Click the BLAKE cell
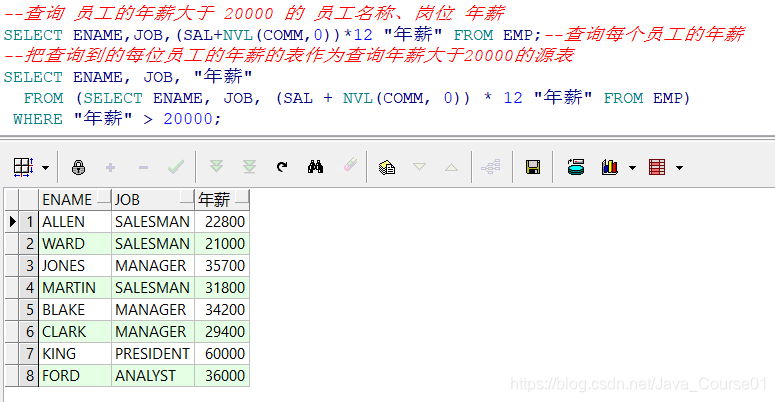This screenshot has height=402, width=775. (75, 310)
